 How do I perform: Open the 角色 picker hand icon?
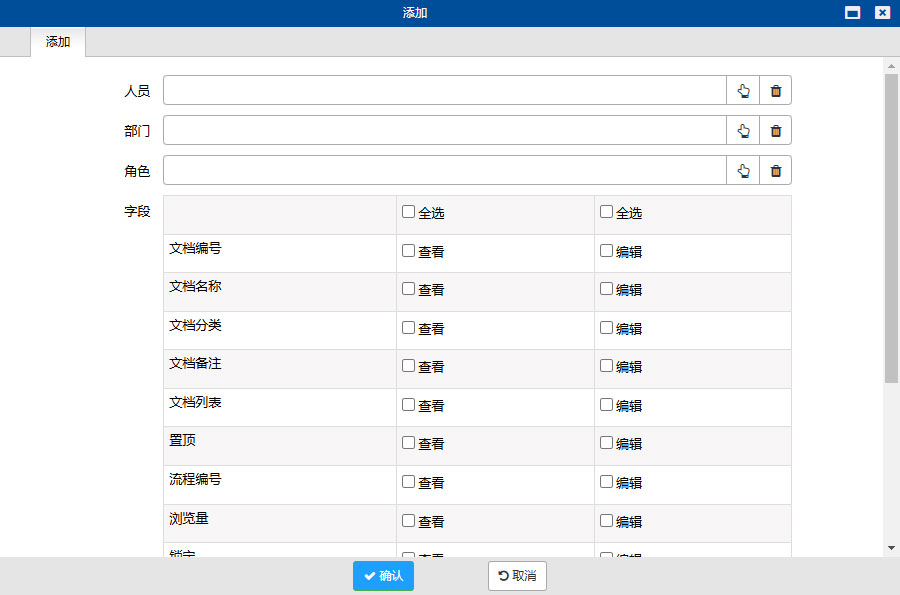[x=743, y=171]
